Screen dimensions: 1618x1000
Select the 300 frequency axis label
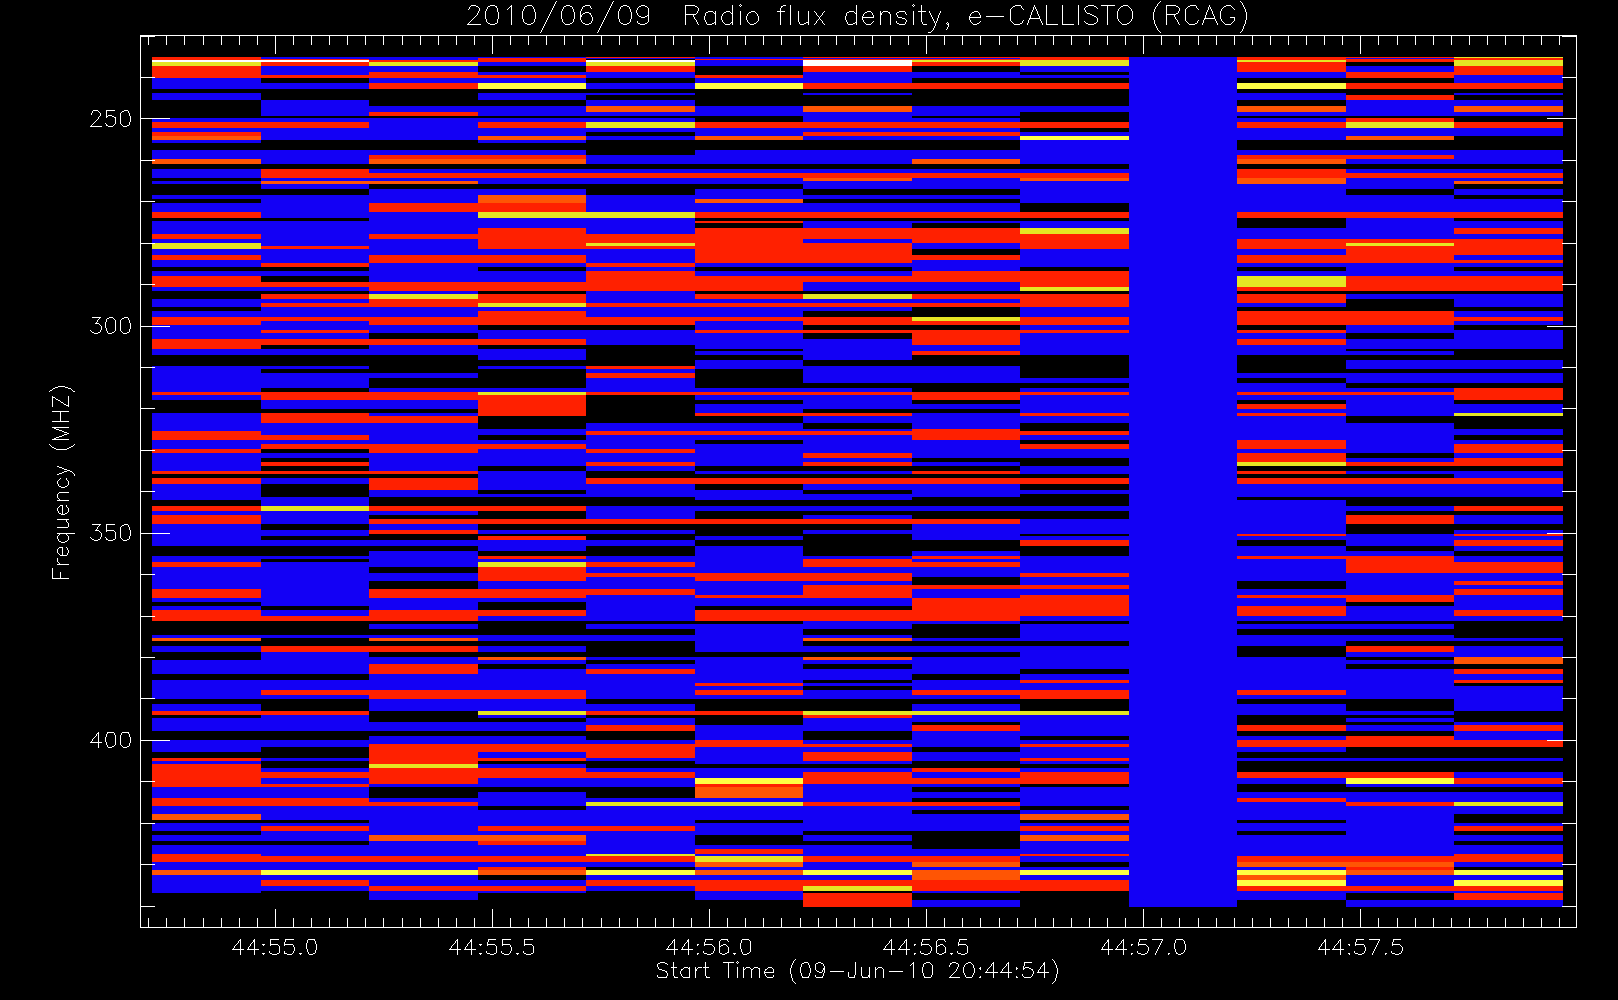[110, 326]
